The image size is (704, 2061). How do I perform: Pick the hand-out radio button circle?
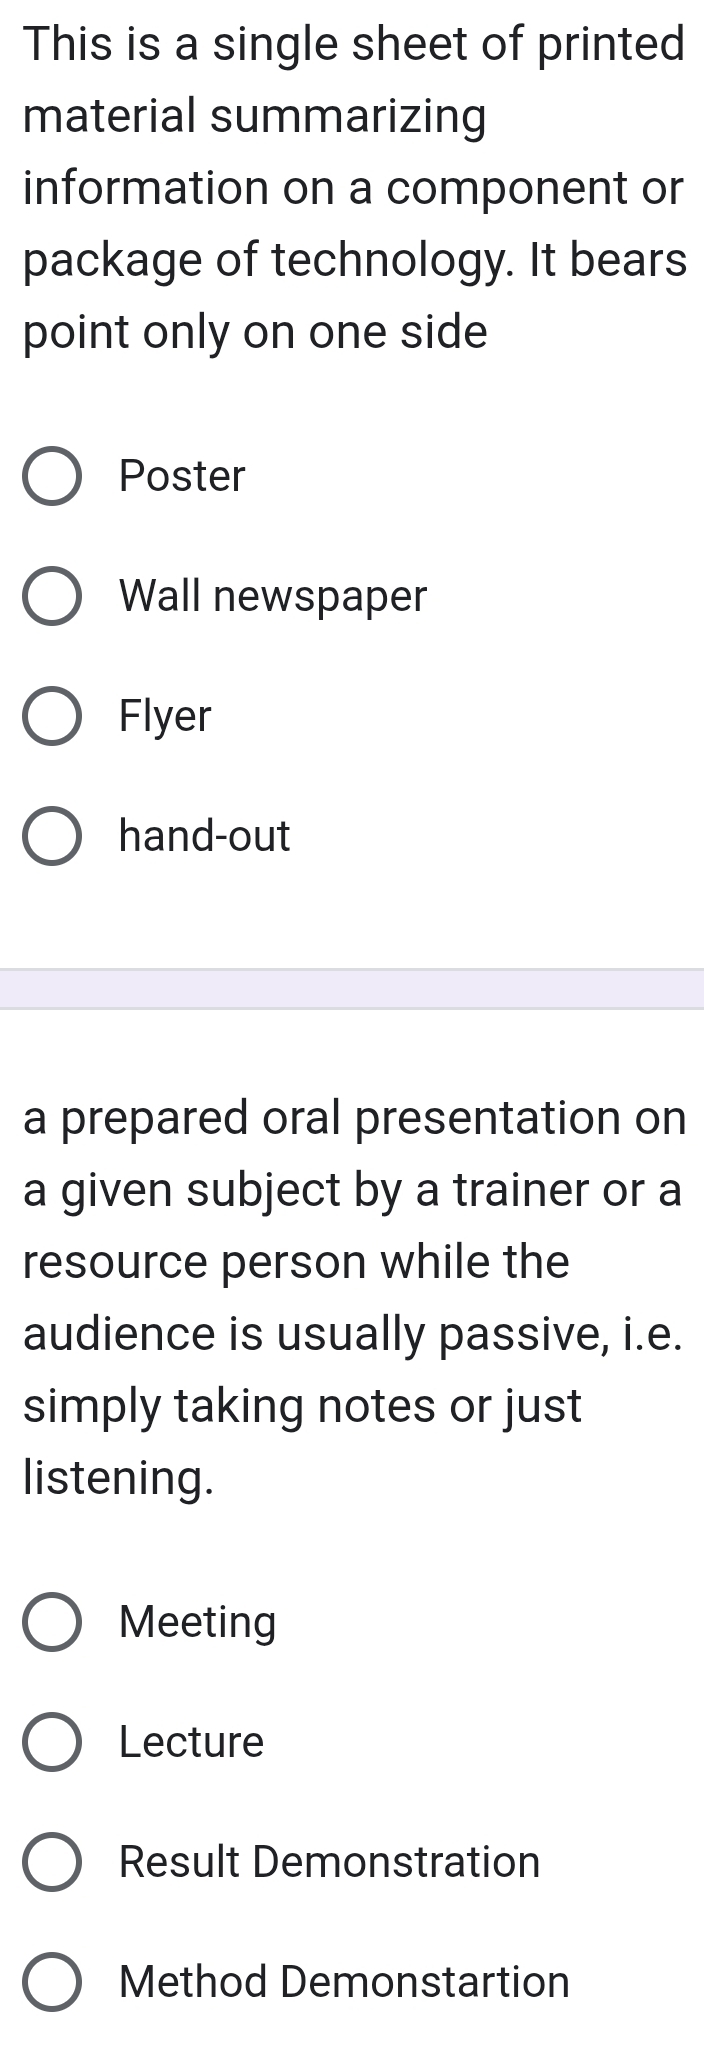[52, 836]
